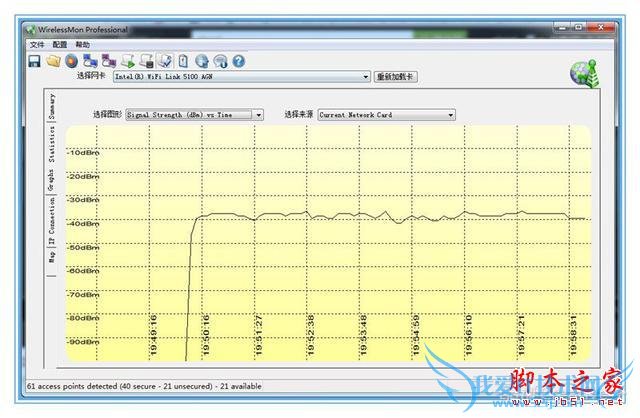
Task: Click status bar access points detected text
Action: (x=144, y=386)
